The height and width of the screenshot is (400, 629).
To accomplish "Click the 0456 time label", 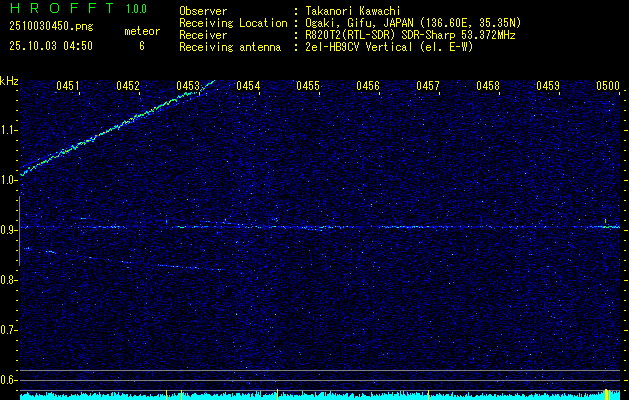I will (x=368, y=85).
